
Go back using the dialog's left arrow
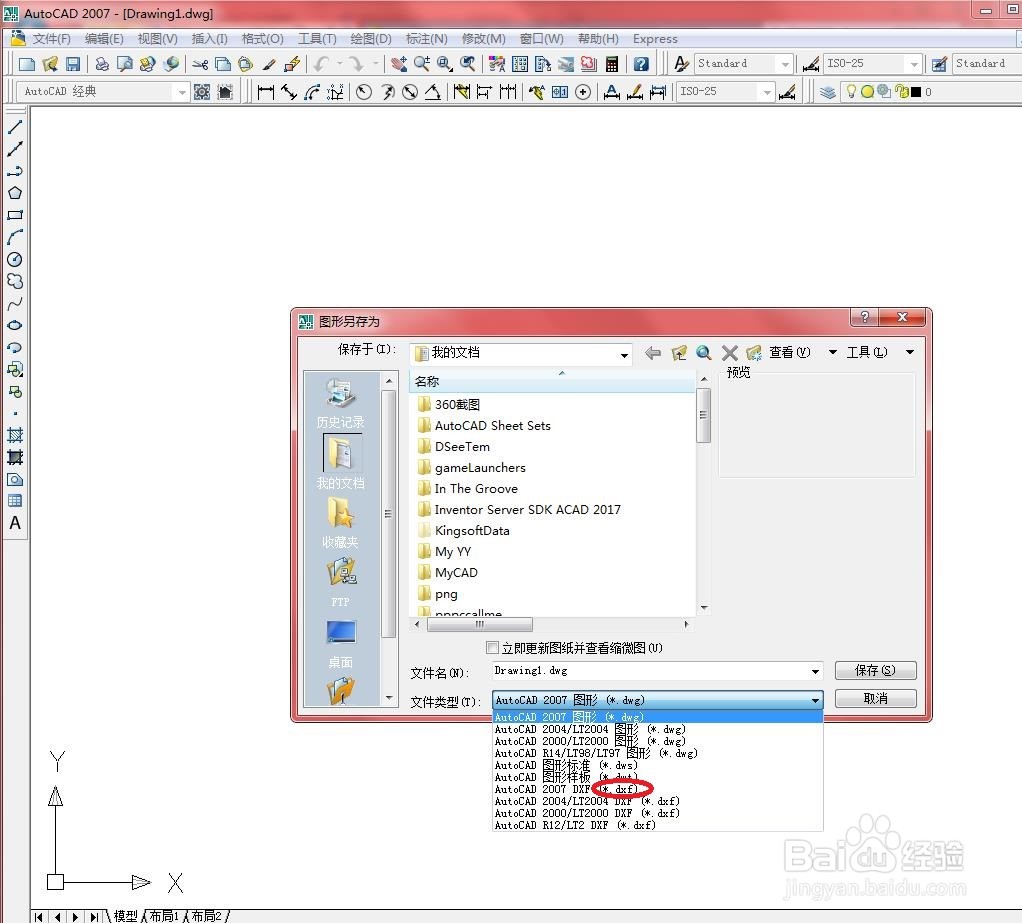(652, 353)
